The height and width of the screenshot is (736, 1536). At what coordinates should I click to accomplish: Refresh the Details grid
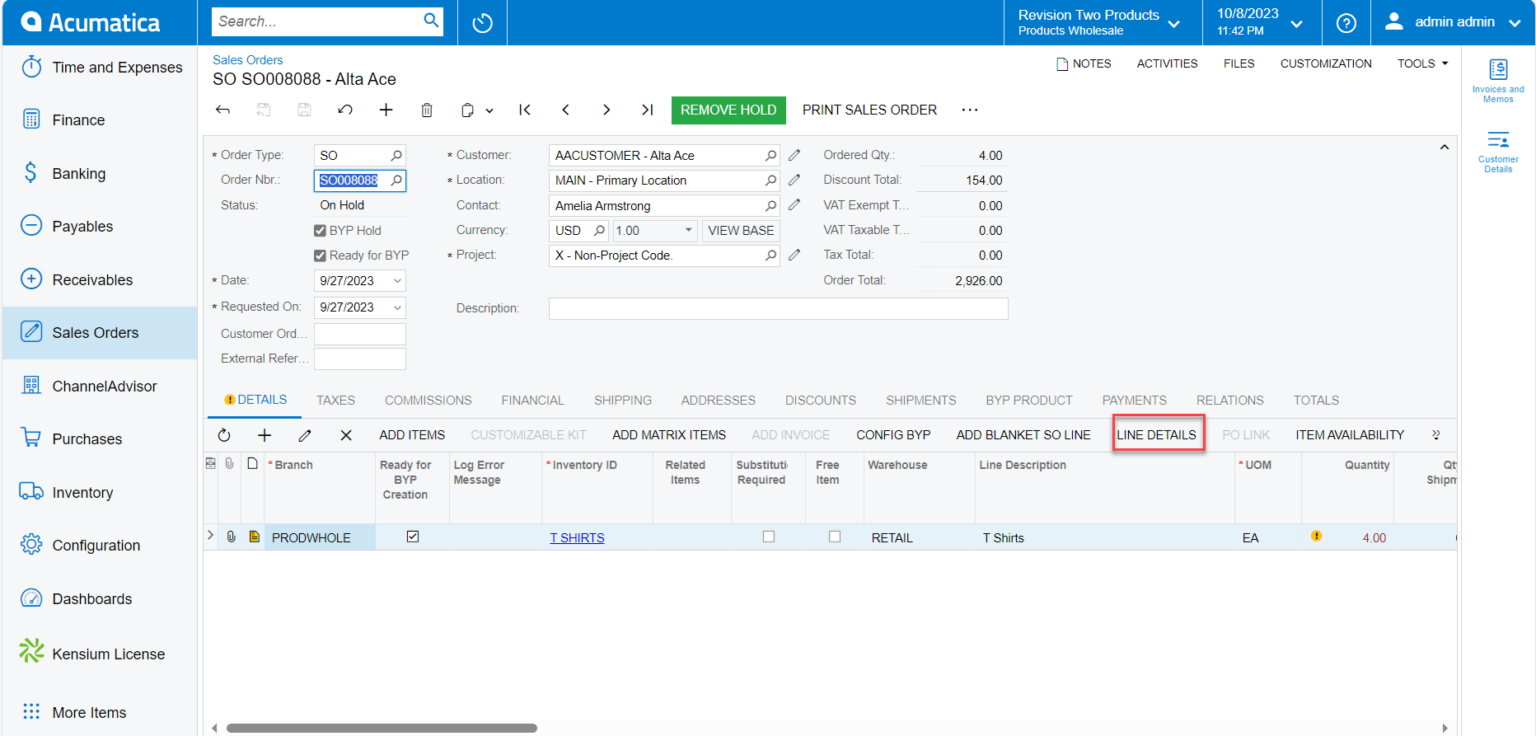click(x=223, y=435)
